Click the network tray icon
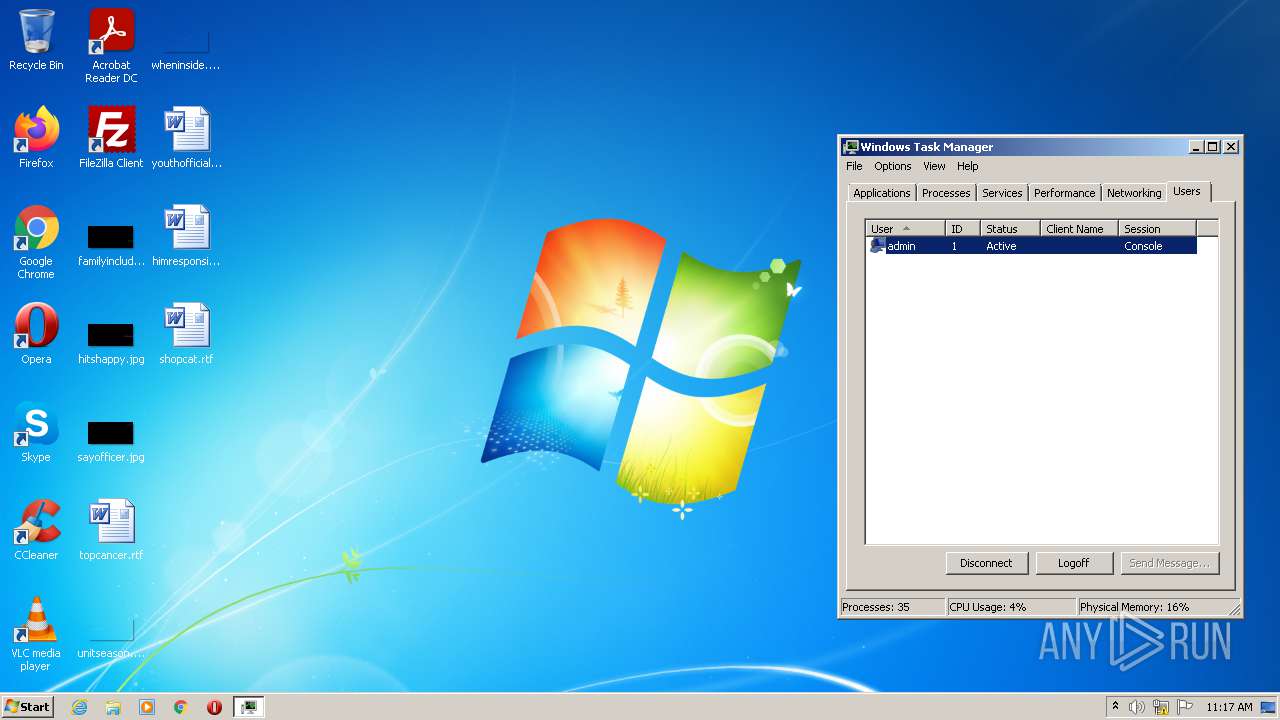 (1161, 707)
